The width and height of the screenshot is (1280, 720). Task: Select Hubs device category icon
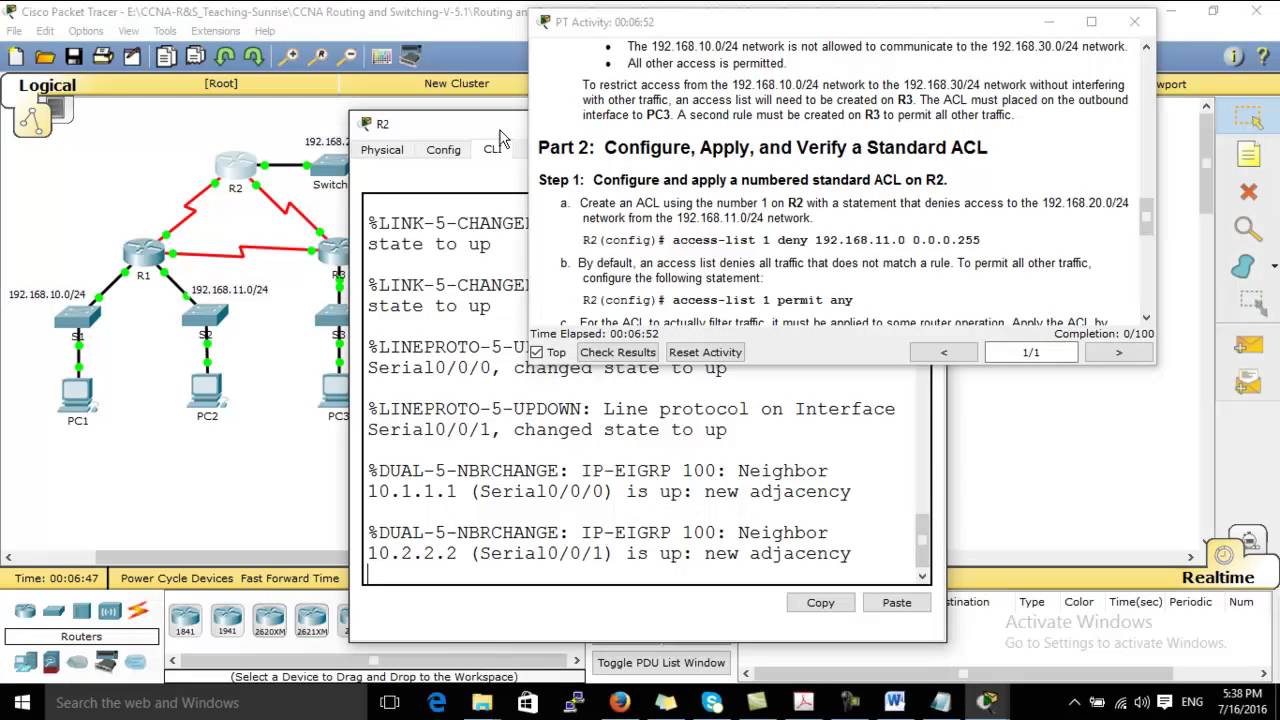[82, 611]
